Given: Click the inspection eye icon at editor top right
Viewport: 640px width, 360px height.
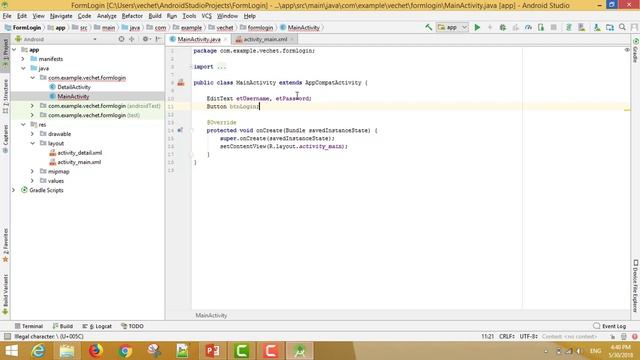Looking at the screenshot, I should [627, 50].
